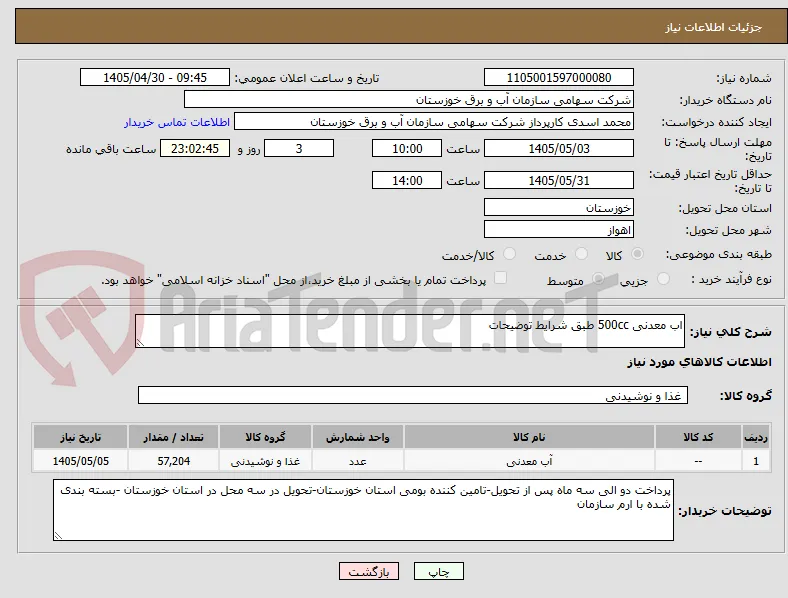Click the جزئیات اطلاعات نیاز header title

click(x=714, y=27)
